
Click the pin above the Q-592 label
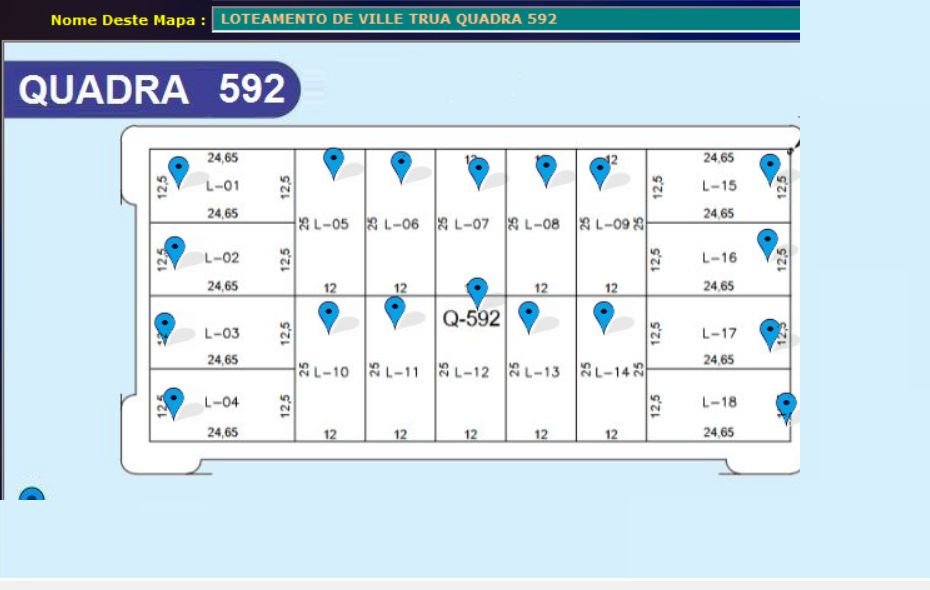[477, 291]
